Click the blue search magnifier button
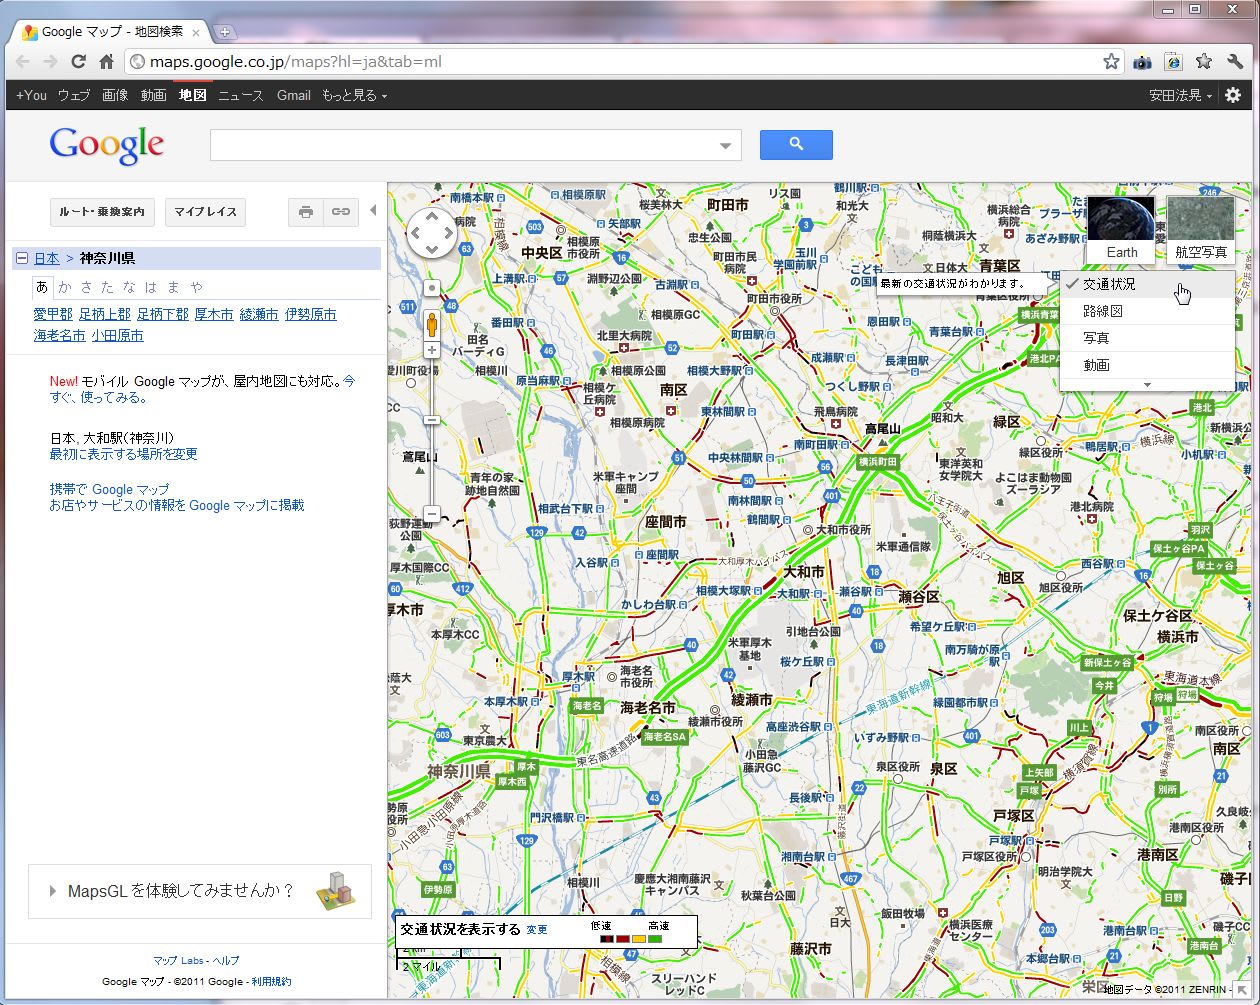Viewport: 1260px width, 1005px height. [x=796, y=145]
